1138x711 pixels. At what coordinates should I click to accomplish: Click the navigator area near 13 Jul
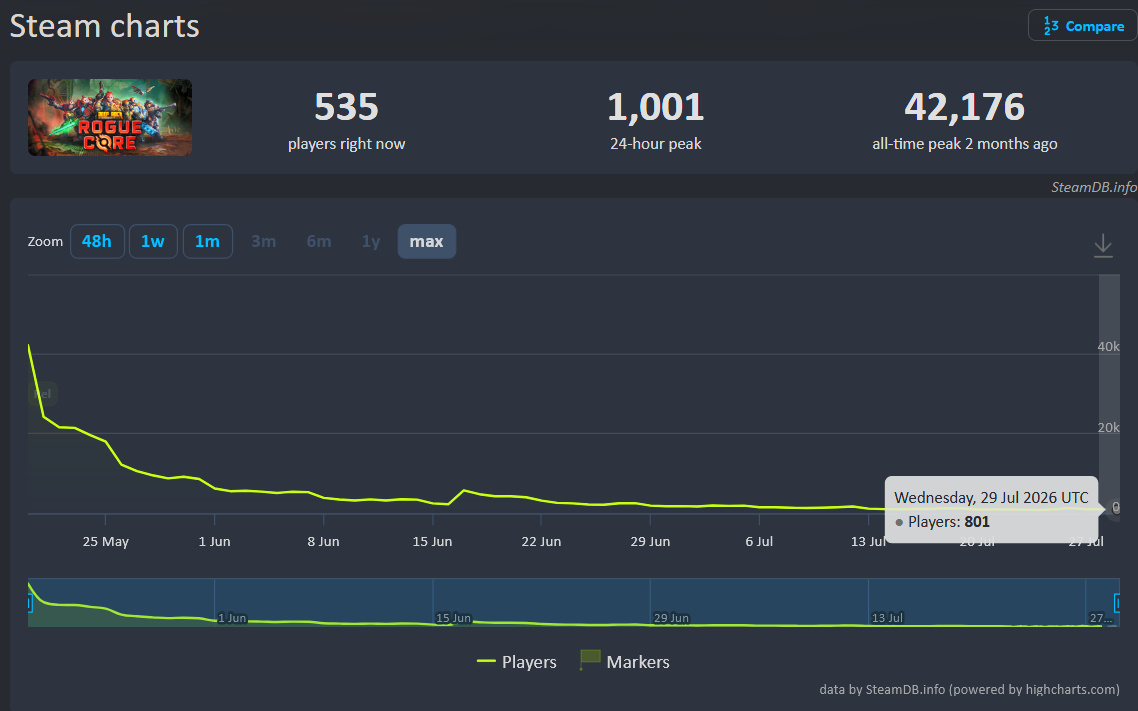coord(887,618)
